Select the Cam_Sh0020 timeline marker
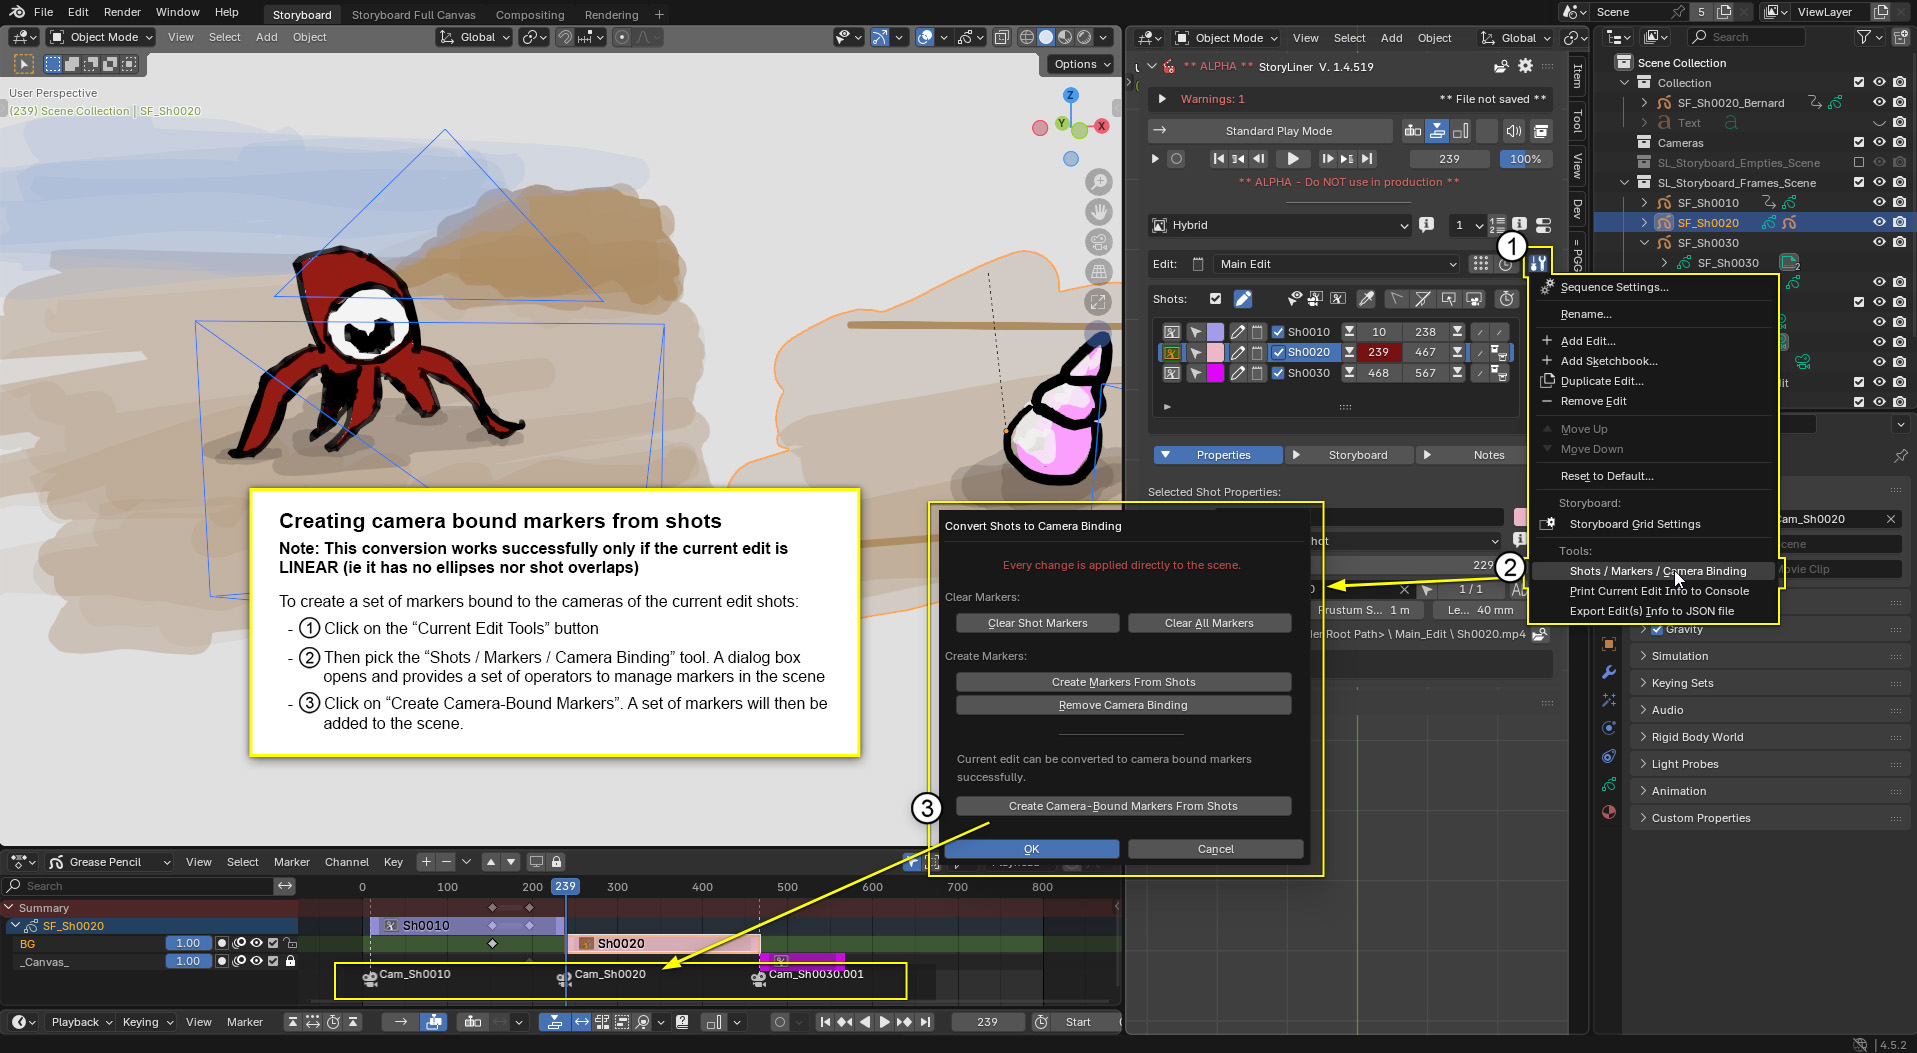Screen dimensions: 1917x1053 pyautogui.click(x=564, y=977)
